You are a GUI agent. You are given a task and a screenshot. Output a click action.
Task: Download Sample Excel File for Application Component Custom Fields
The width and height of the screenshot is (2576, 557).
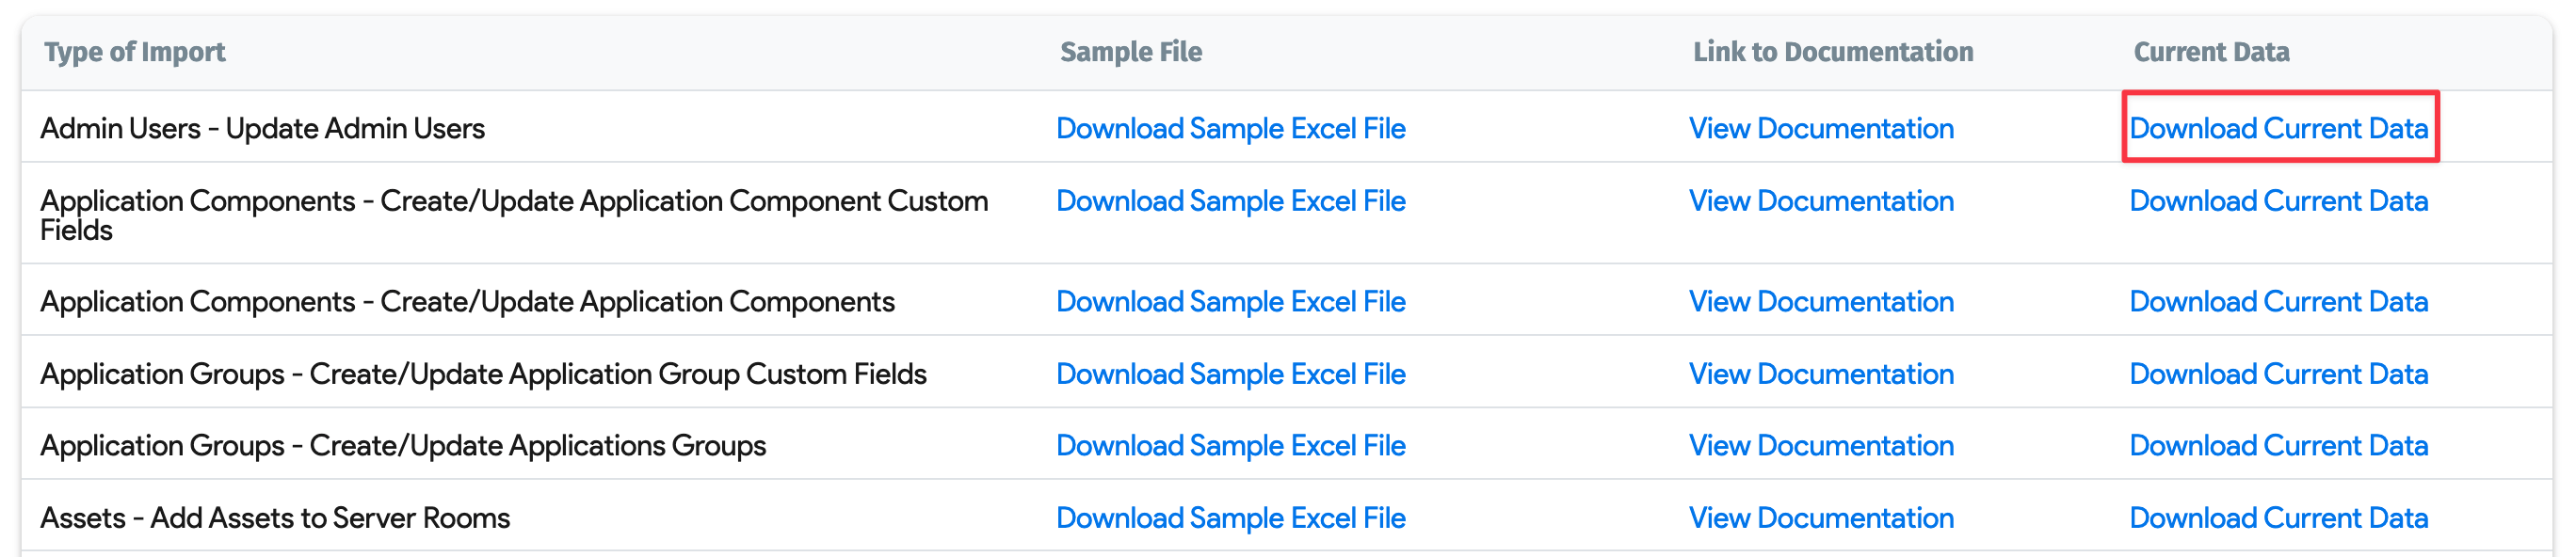tap(1232, 200)
